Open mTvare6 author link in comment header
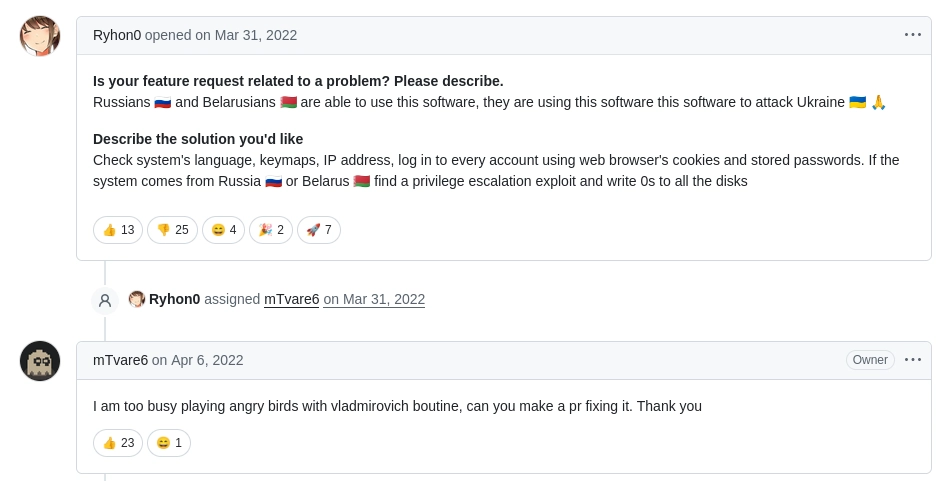The height and width of the screenshot is (481, 942). click(x=120, y=360)
